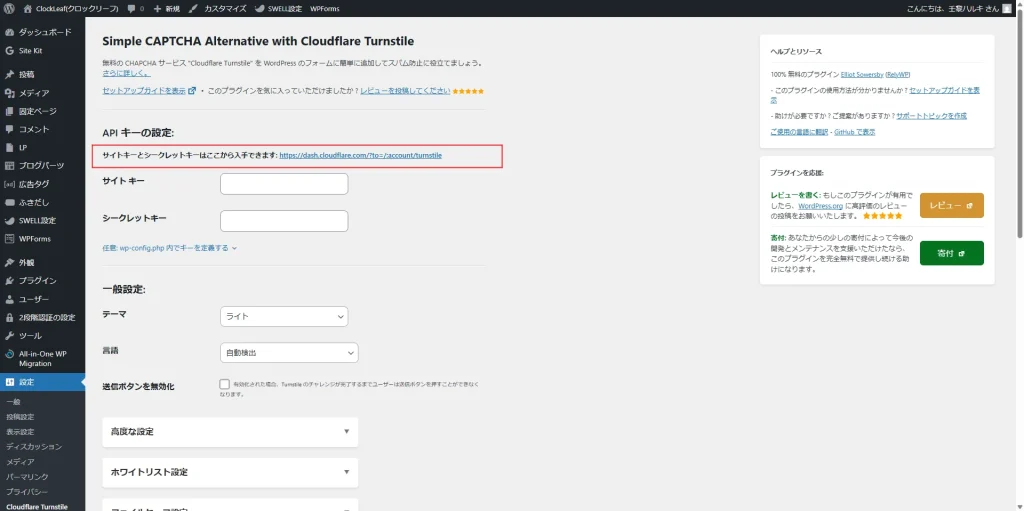The image size is (1024, 511).
Task: Click the user avatar icon at top right
Action: 1008,8
